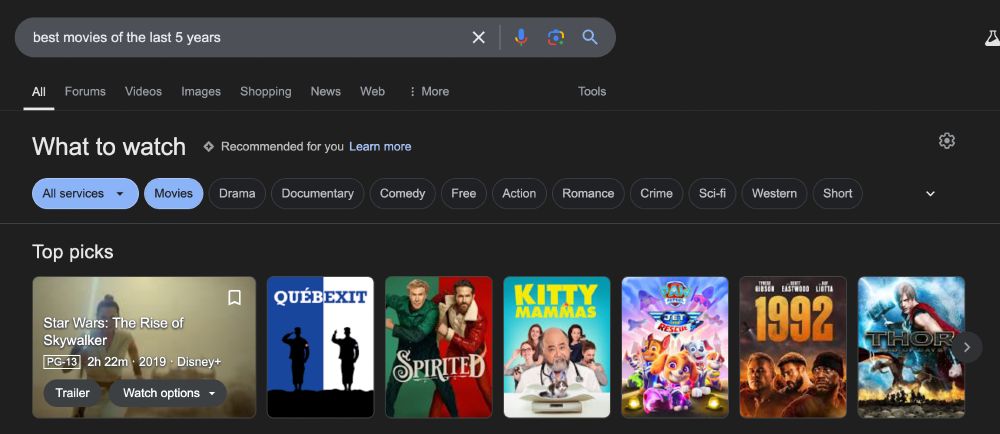Toggle the Comedy filter chip
The image size is (1000, 434).
[402, 194]
